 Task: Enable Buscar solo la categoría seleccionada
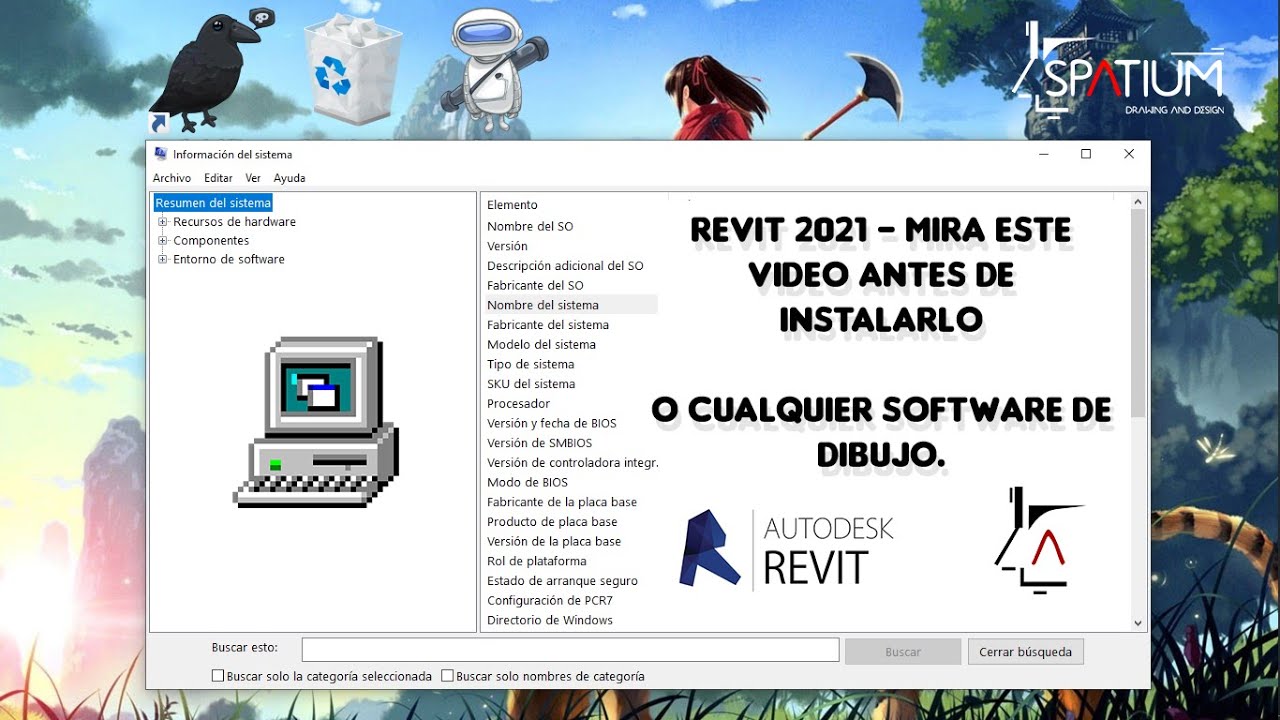[218, 676]
